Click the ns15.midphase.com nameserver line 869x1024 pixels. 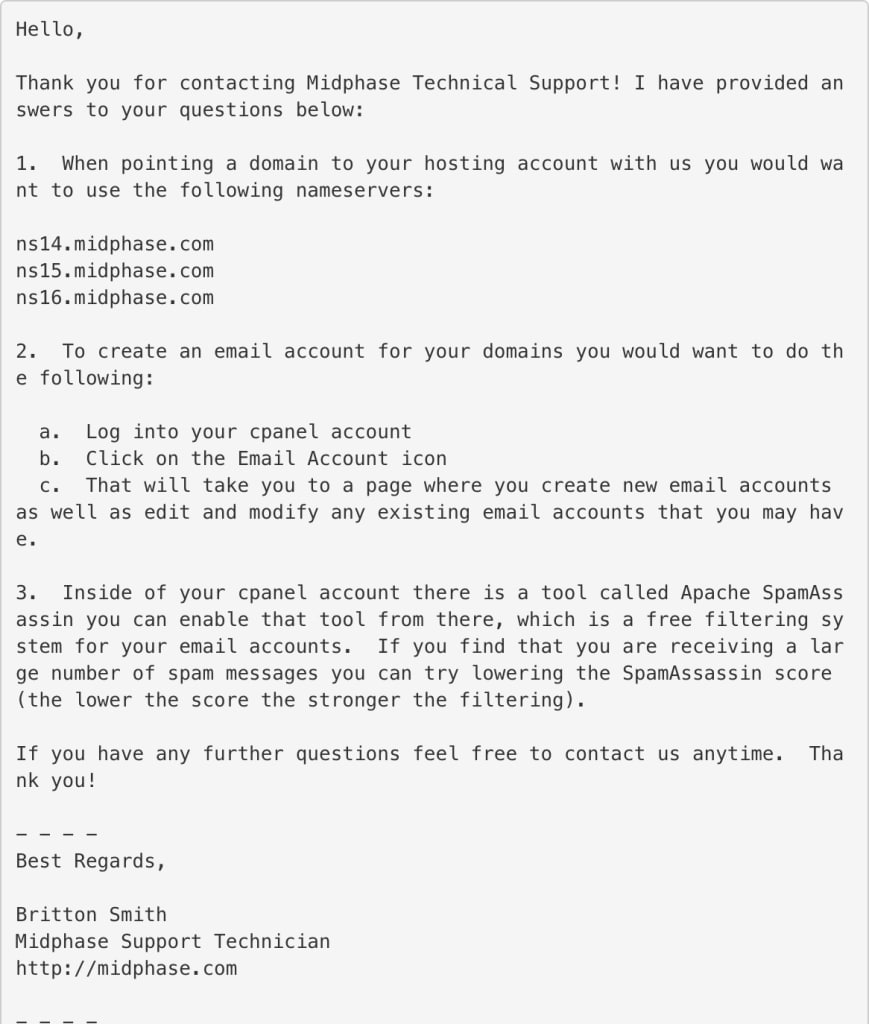114,271
